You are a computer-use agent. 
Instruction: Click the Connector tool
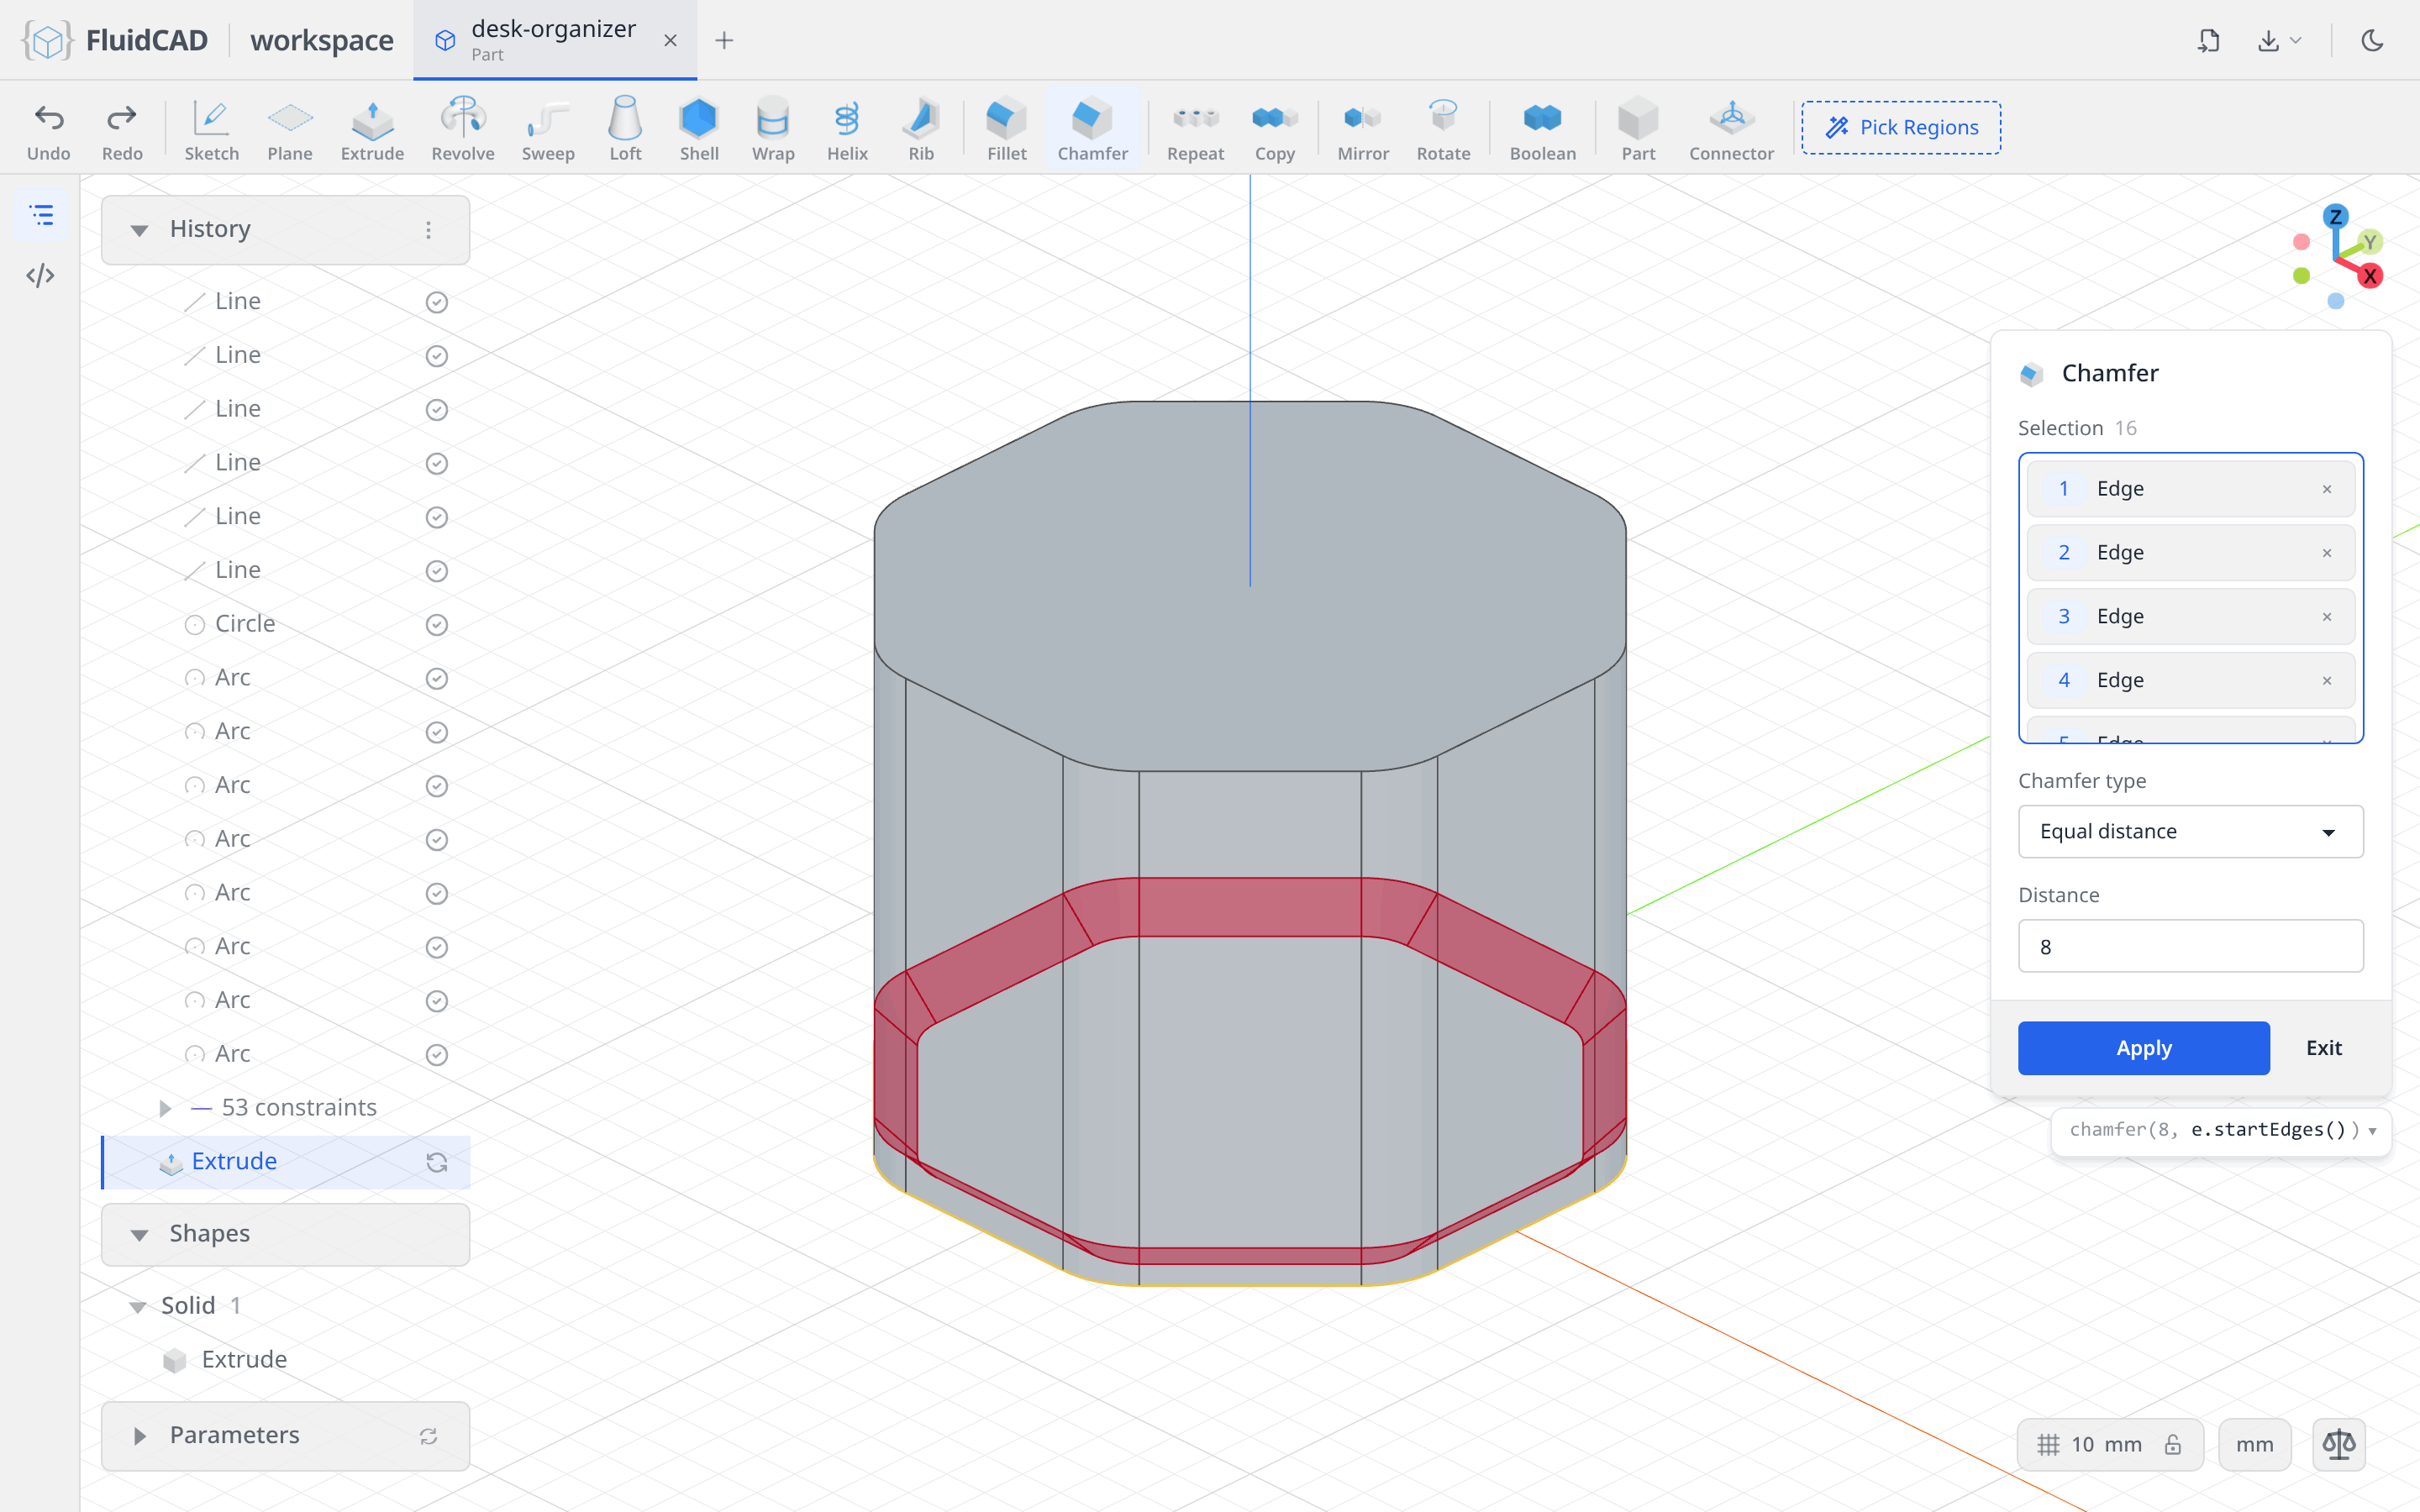click(x=1731, y=129)
